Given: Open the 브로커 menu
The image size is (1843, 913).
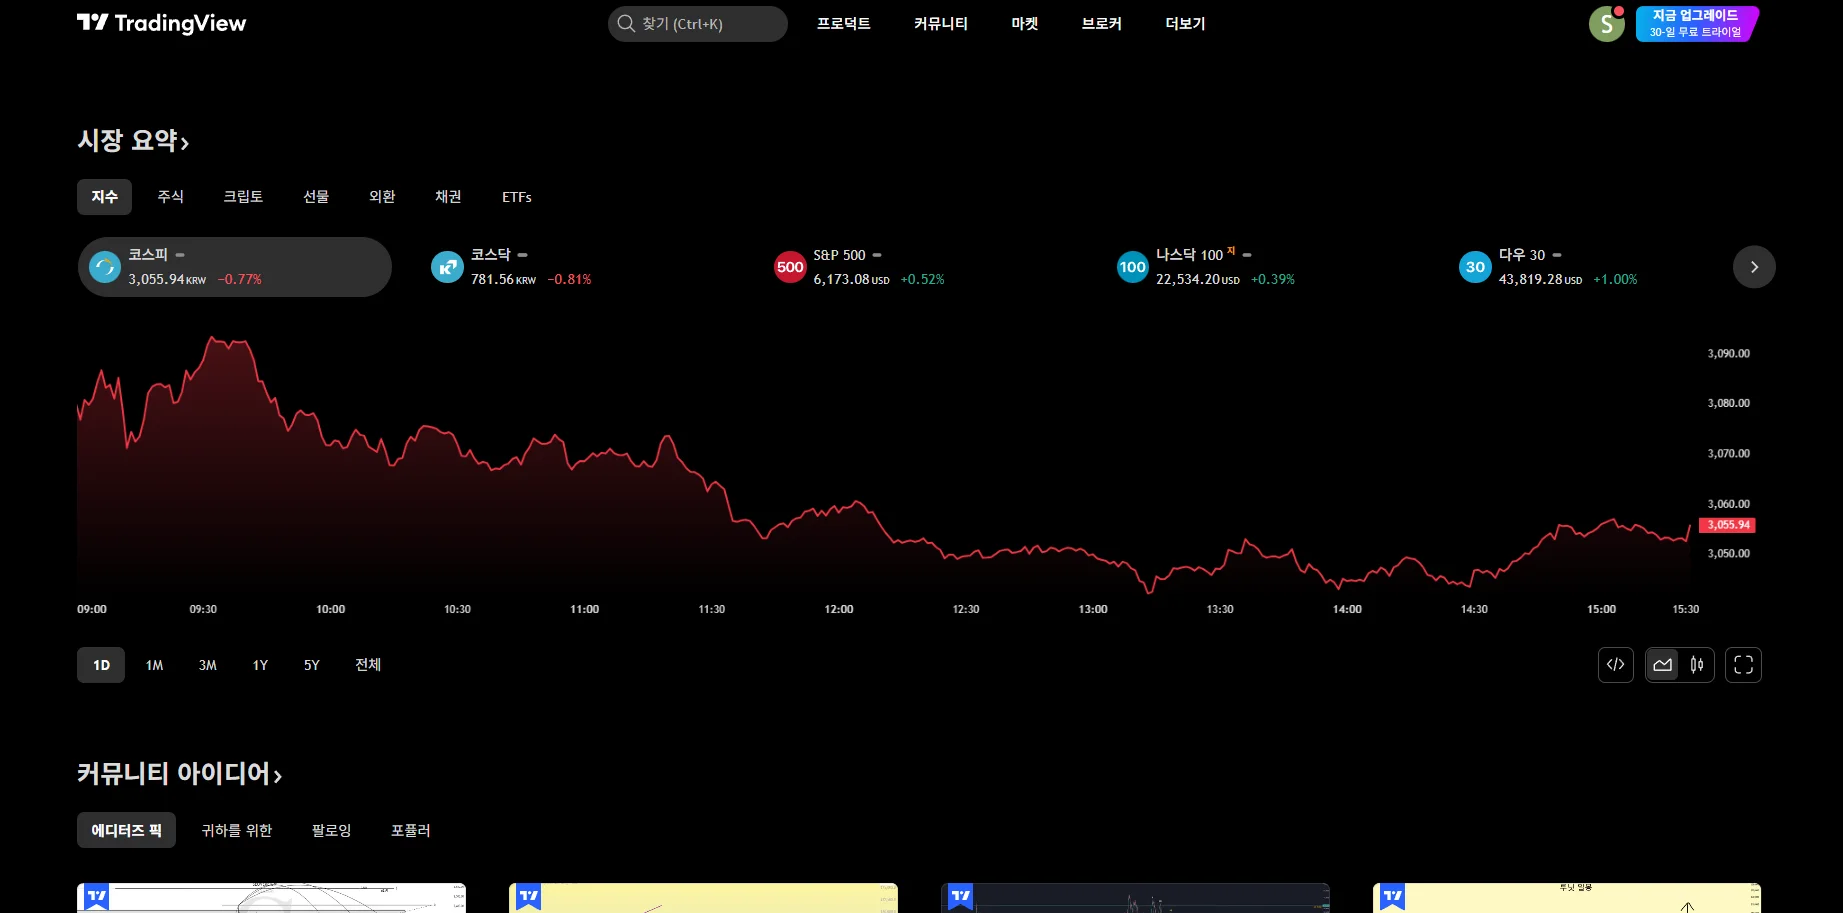Looking at the screenshot, I should [x=1101, y=24].
